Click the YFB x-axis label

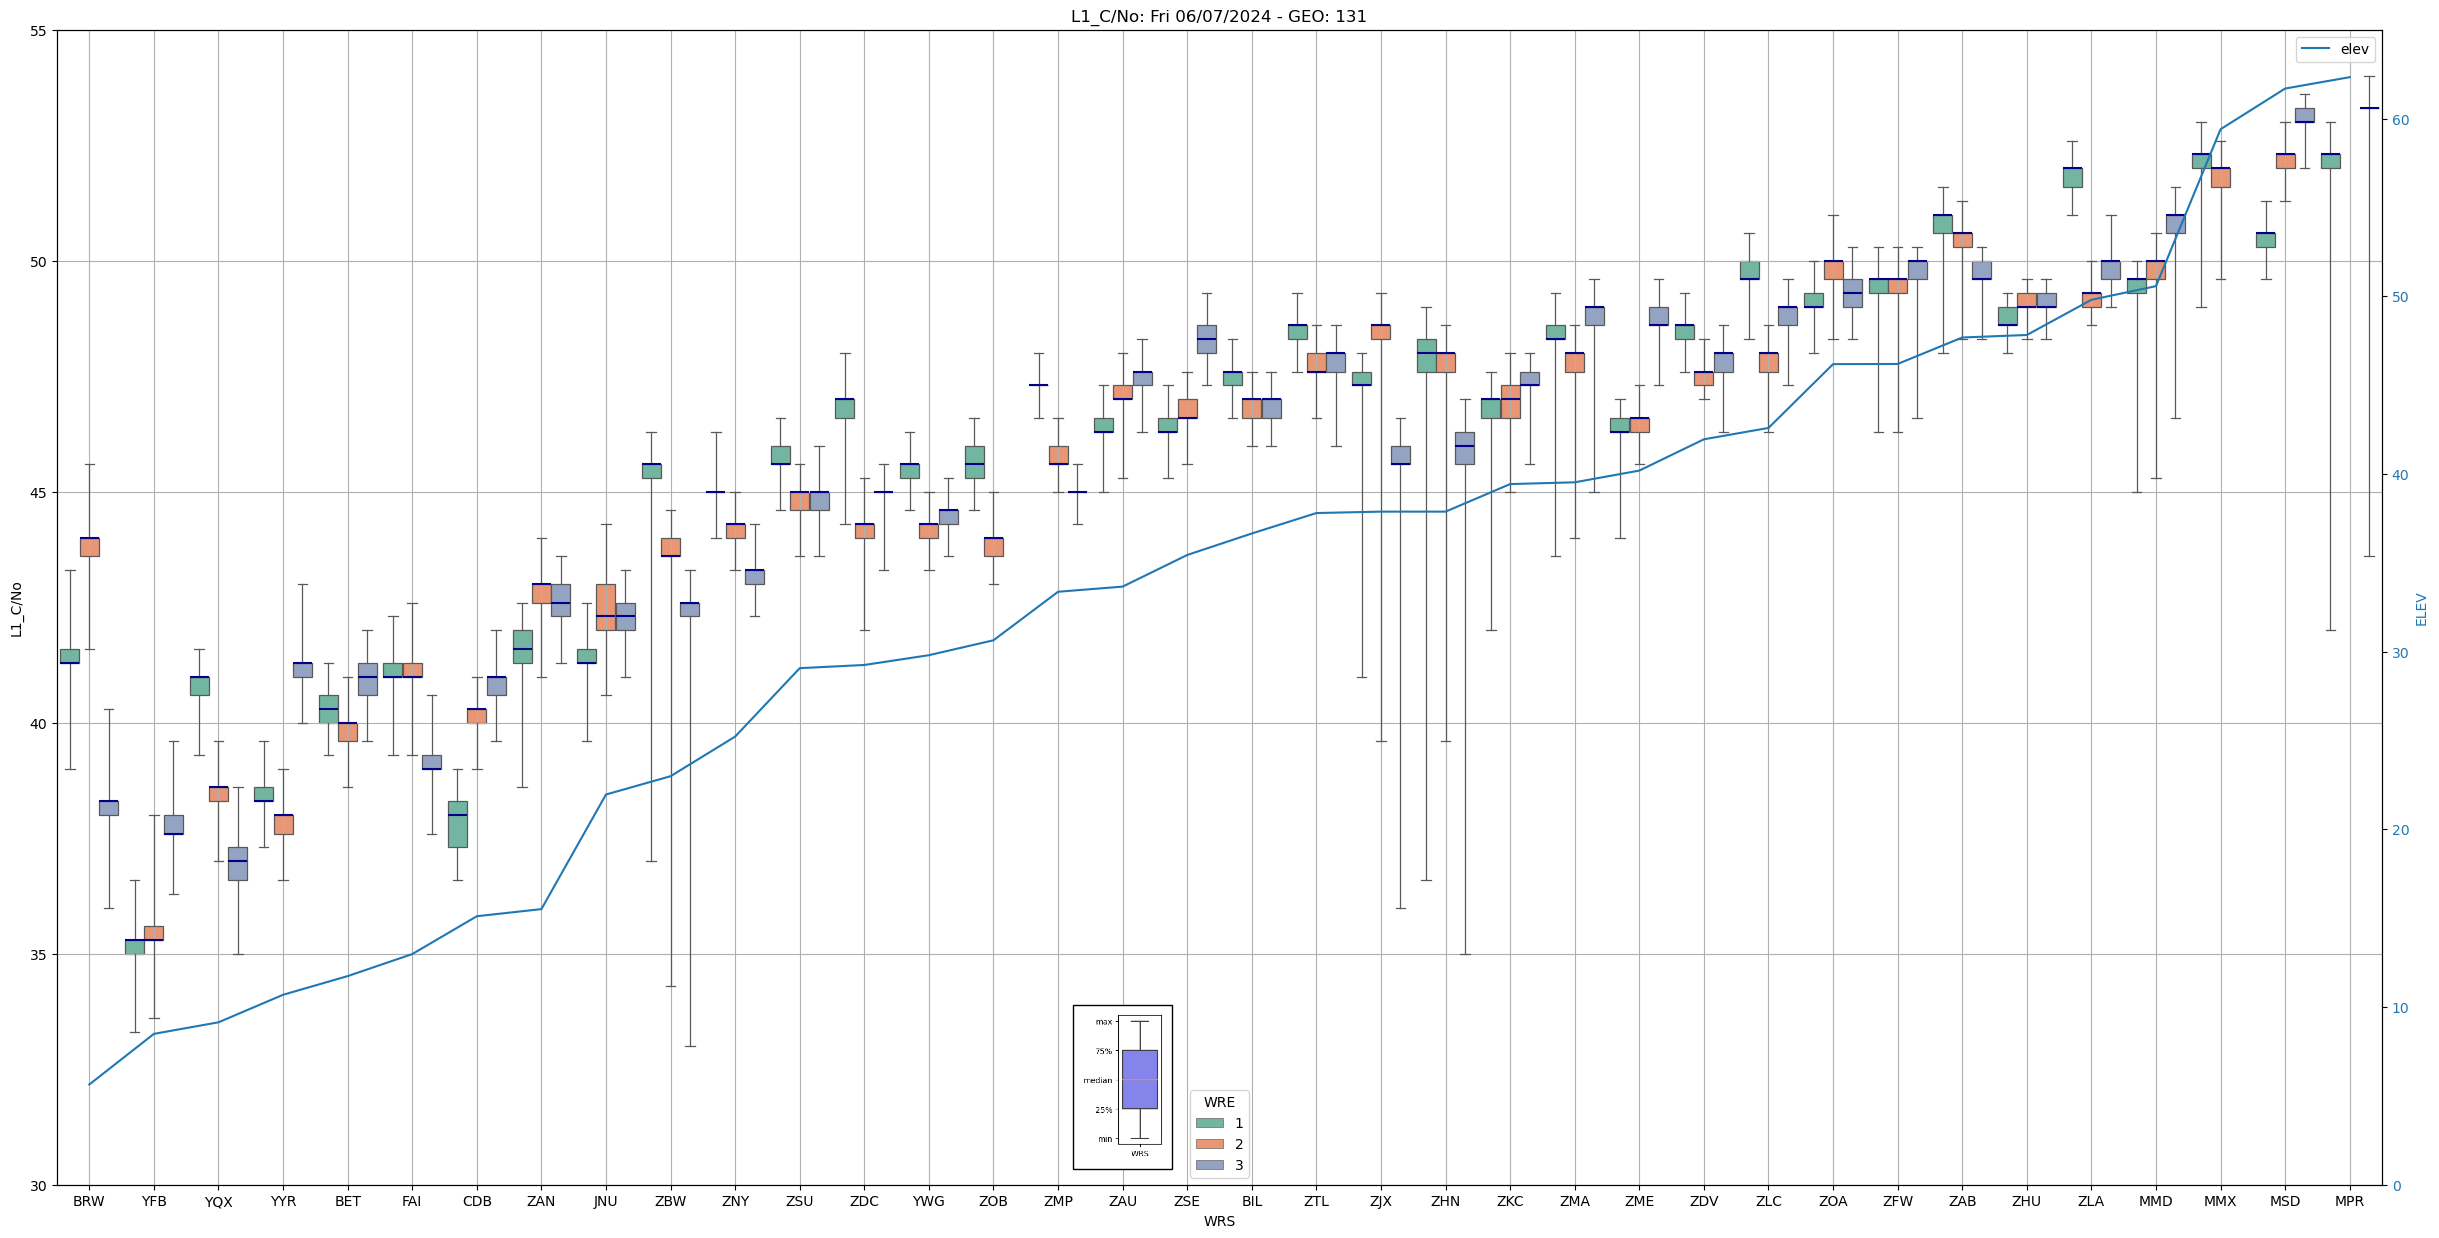click(x=154, y=1201)
